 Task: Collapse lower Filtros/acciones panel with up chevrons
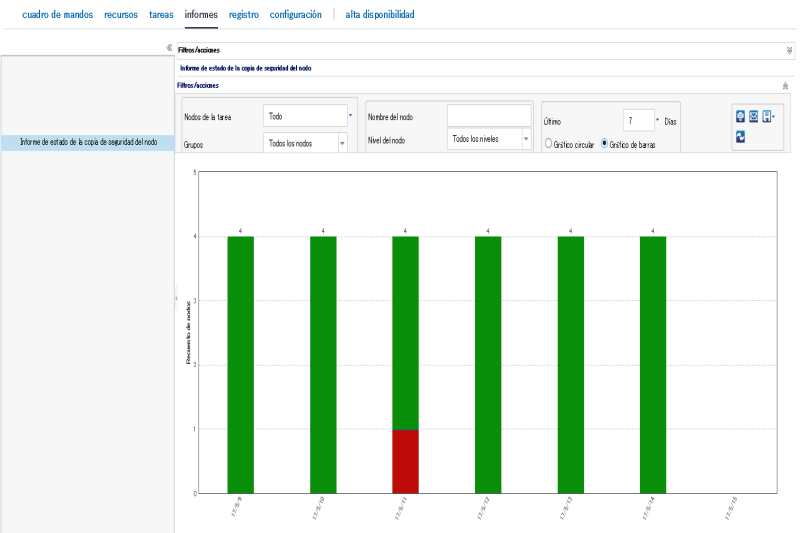click(785, 86)
